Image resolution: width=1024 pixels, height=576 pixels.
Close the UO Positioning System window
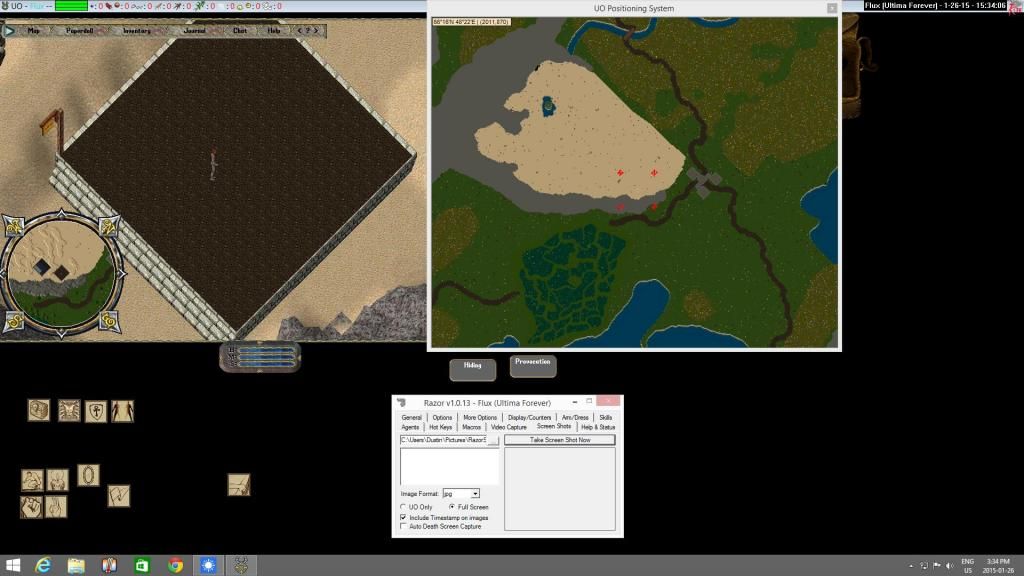831,8
